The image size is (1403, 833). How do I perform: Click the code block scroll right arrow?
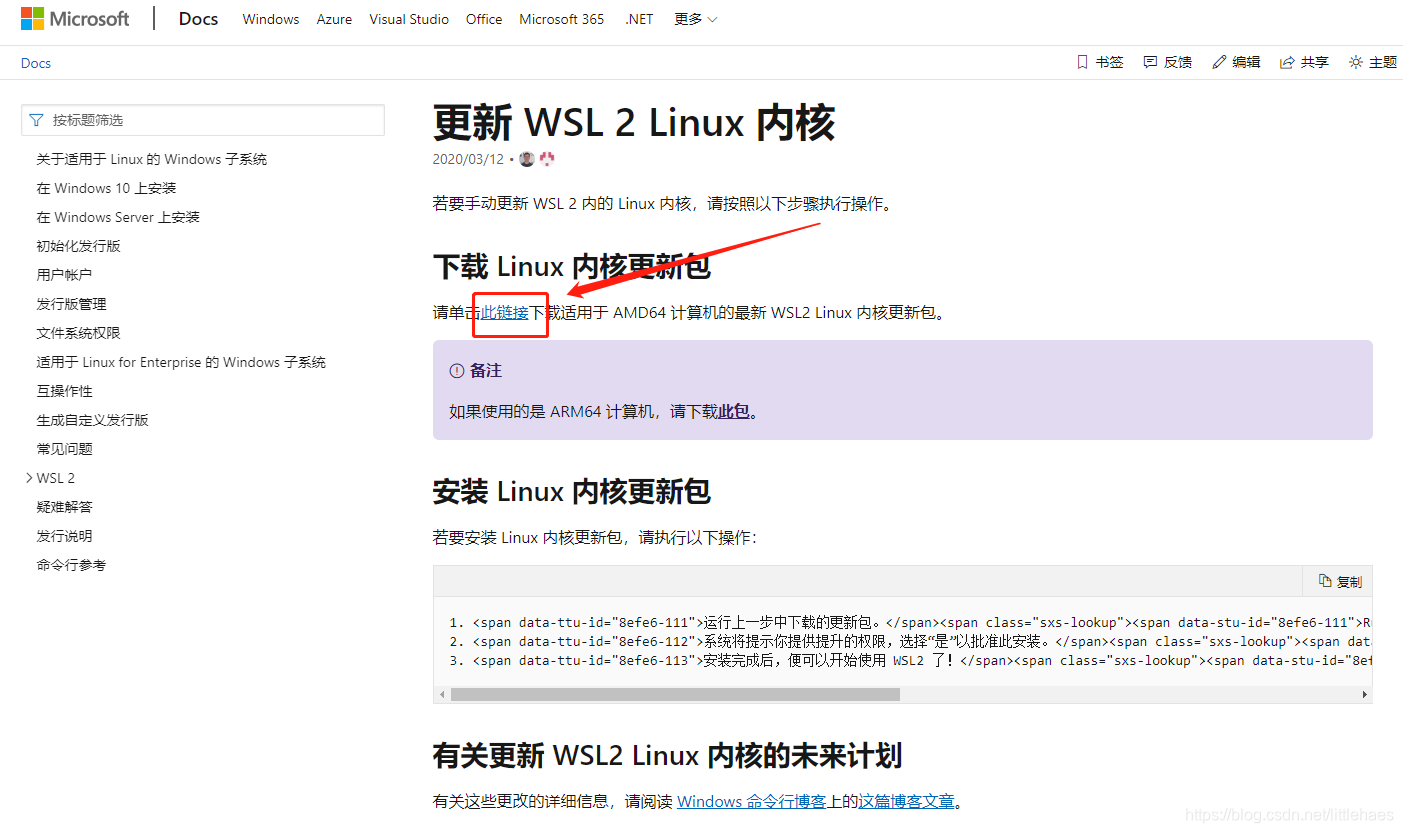(x=1364, y=694)
